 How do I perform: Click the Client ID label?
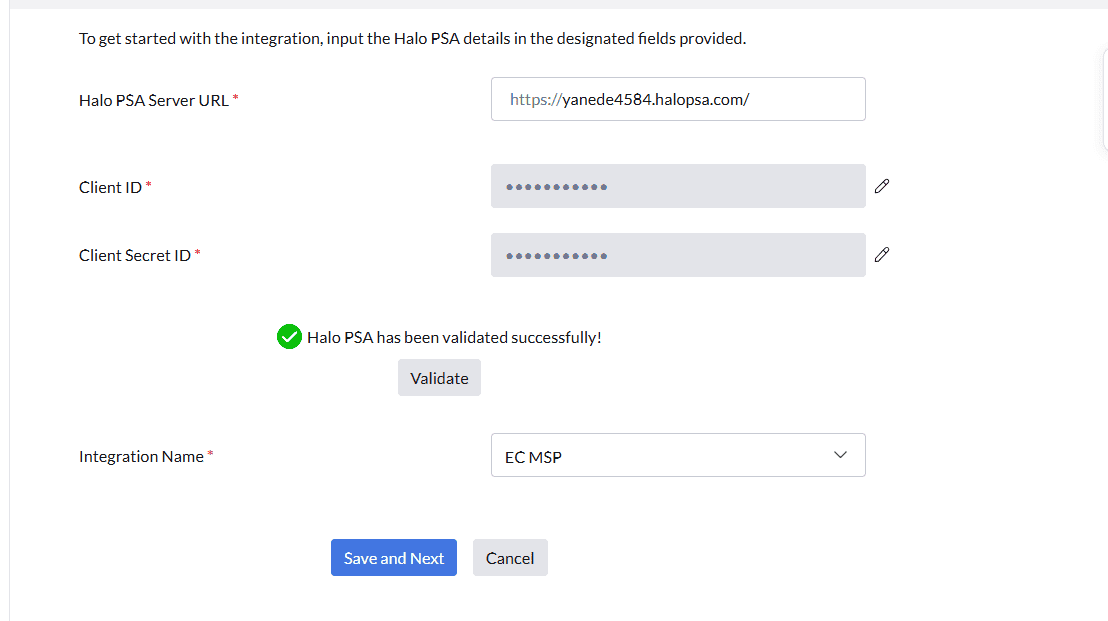(110, 187)
